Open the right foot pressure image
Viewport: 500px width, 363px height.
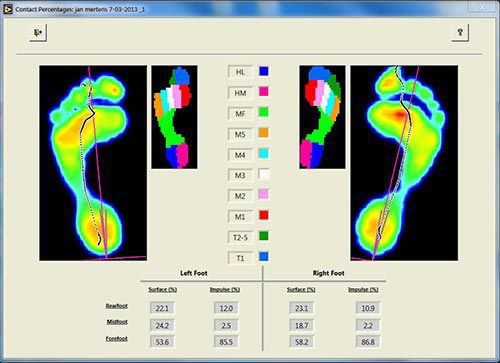(x=404, y=163)
